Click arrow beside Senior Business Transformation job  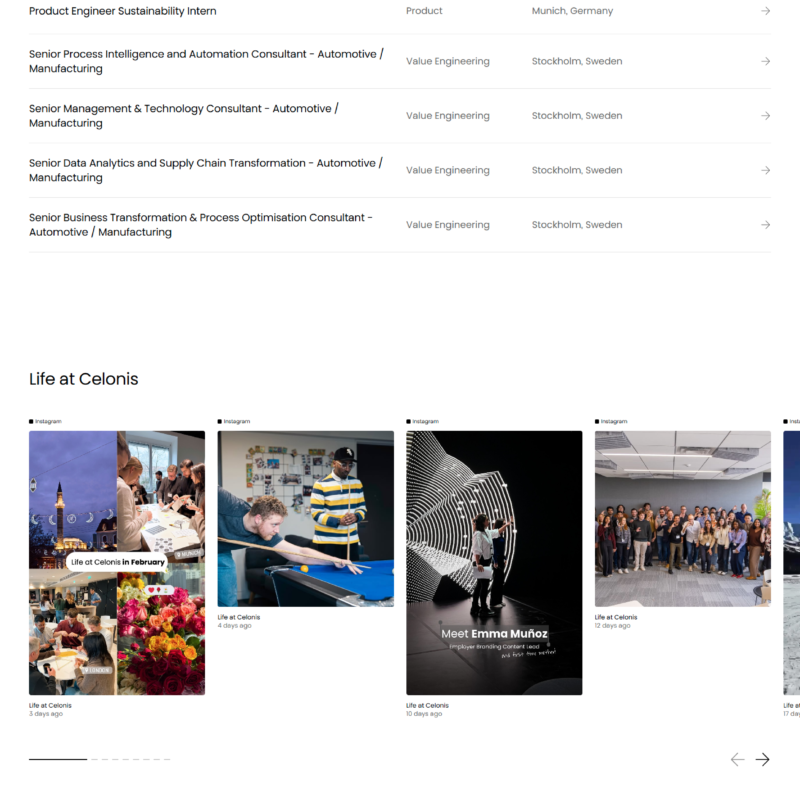tap(765, 225)
